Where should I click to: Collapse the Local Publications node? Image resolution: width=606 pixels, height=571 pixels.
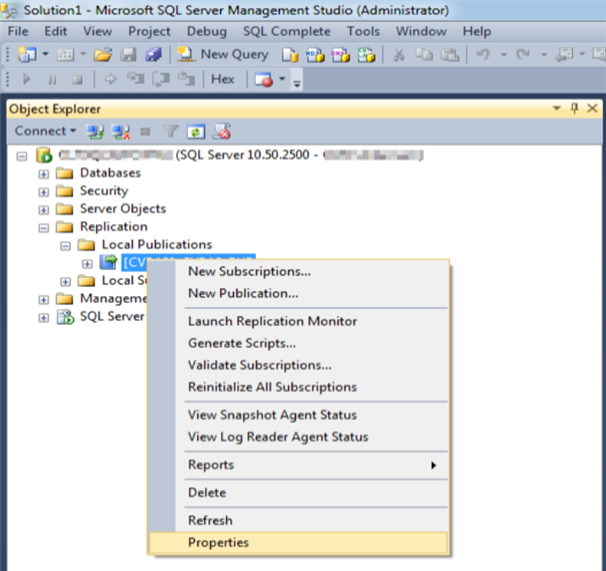65,246
